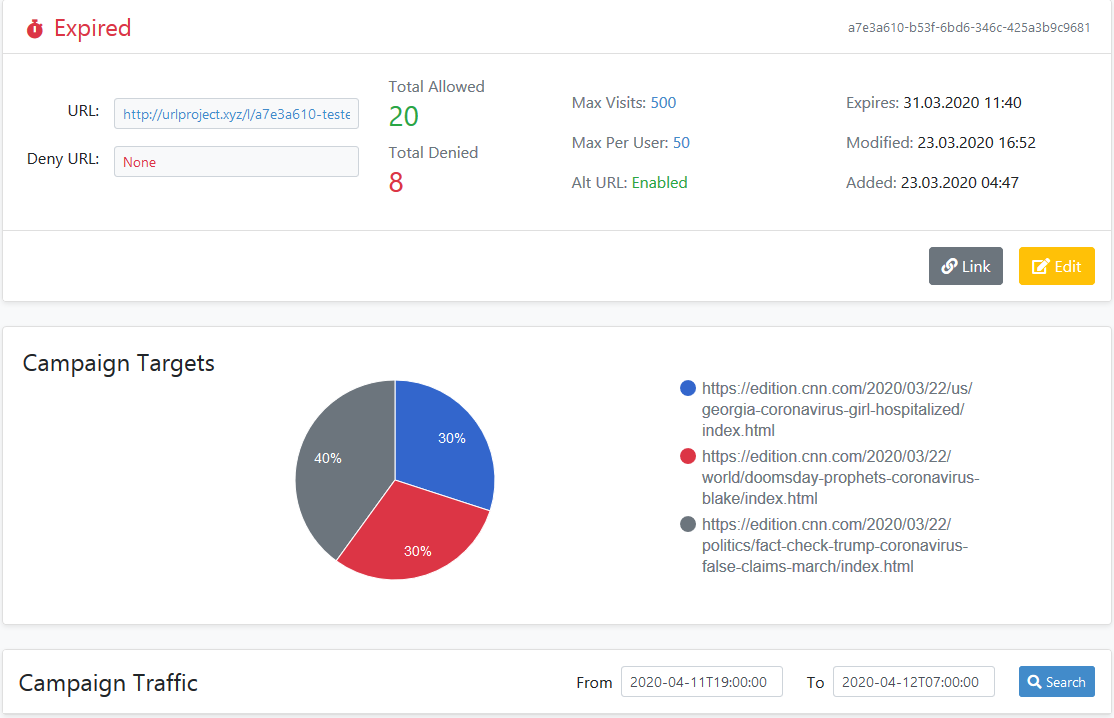The height and width of the screenshot is (718, 1114).
Task: Hide the doomsday-prophets-coronavirus legend entry
Action: pos(839,477)
